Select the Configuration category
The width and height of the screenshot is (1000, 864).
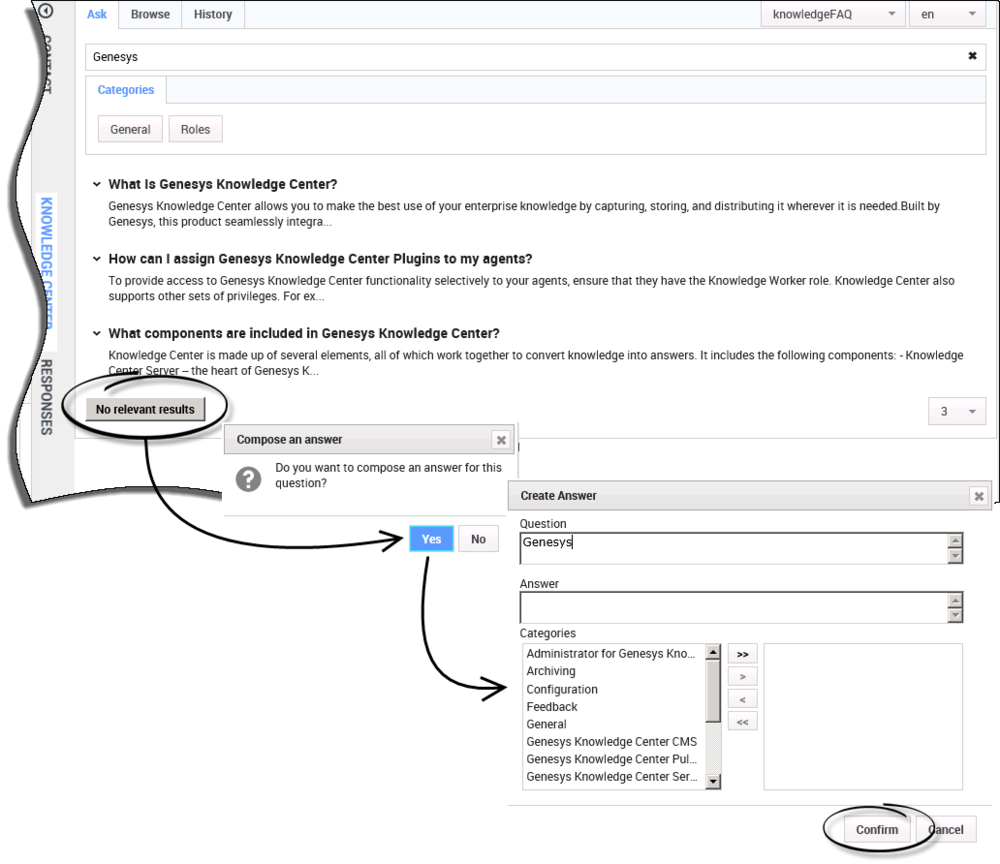[562, 689]
